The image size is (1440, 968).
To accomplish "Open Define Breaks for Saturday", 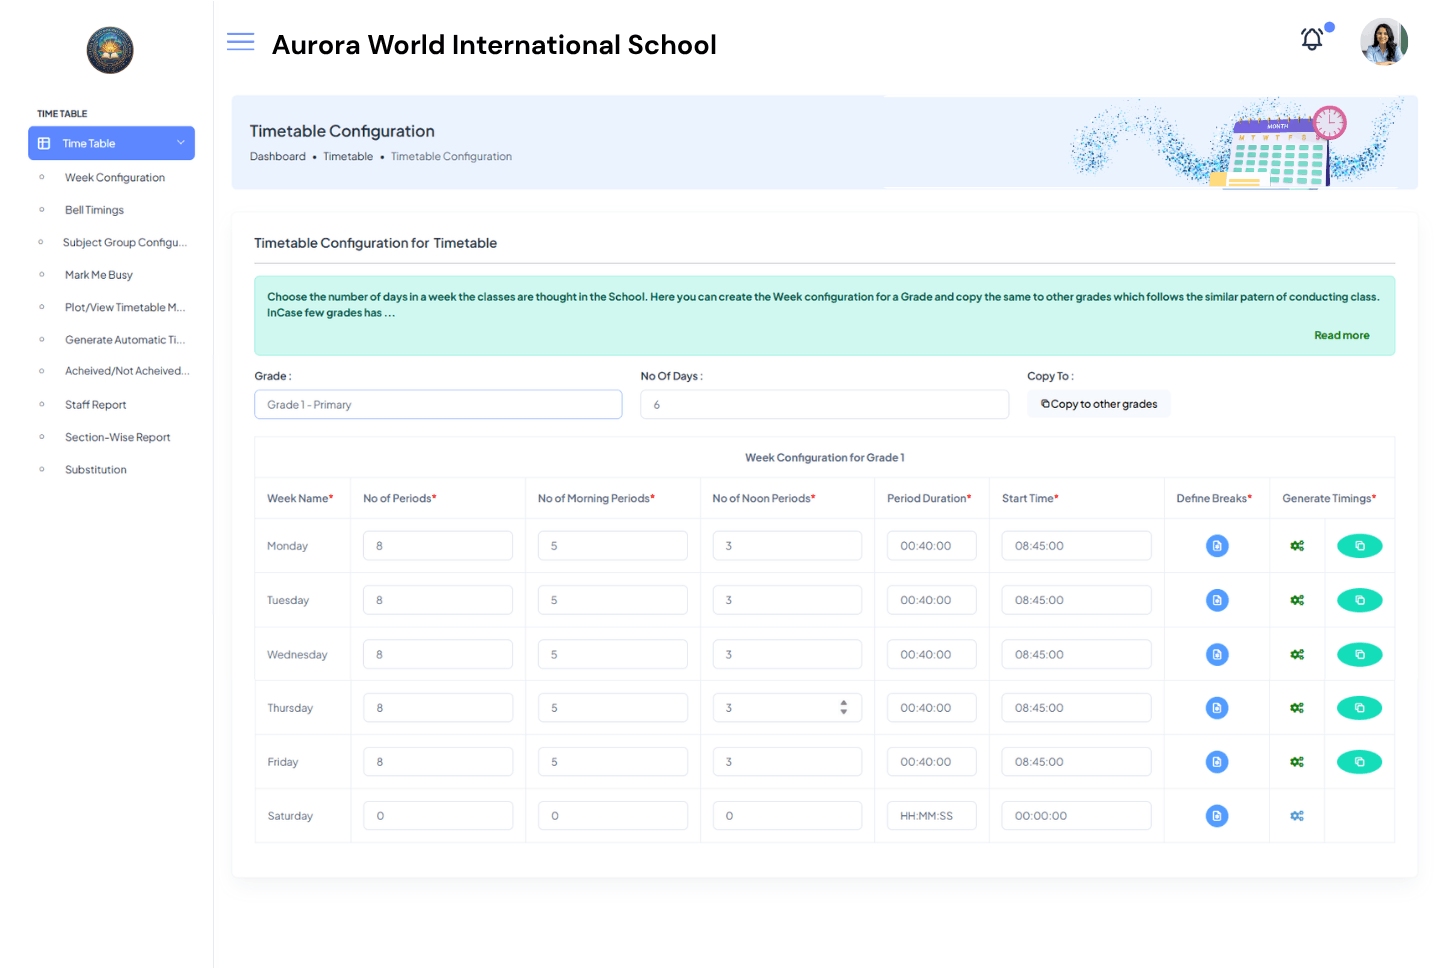I will [1217, 815].
